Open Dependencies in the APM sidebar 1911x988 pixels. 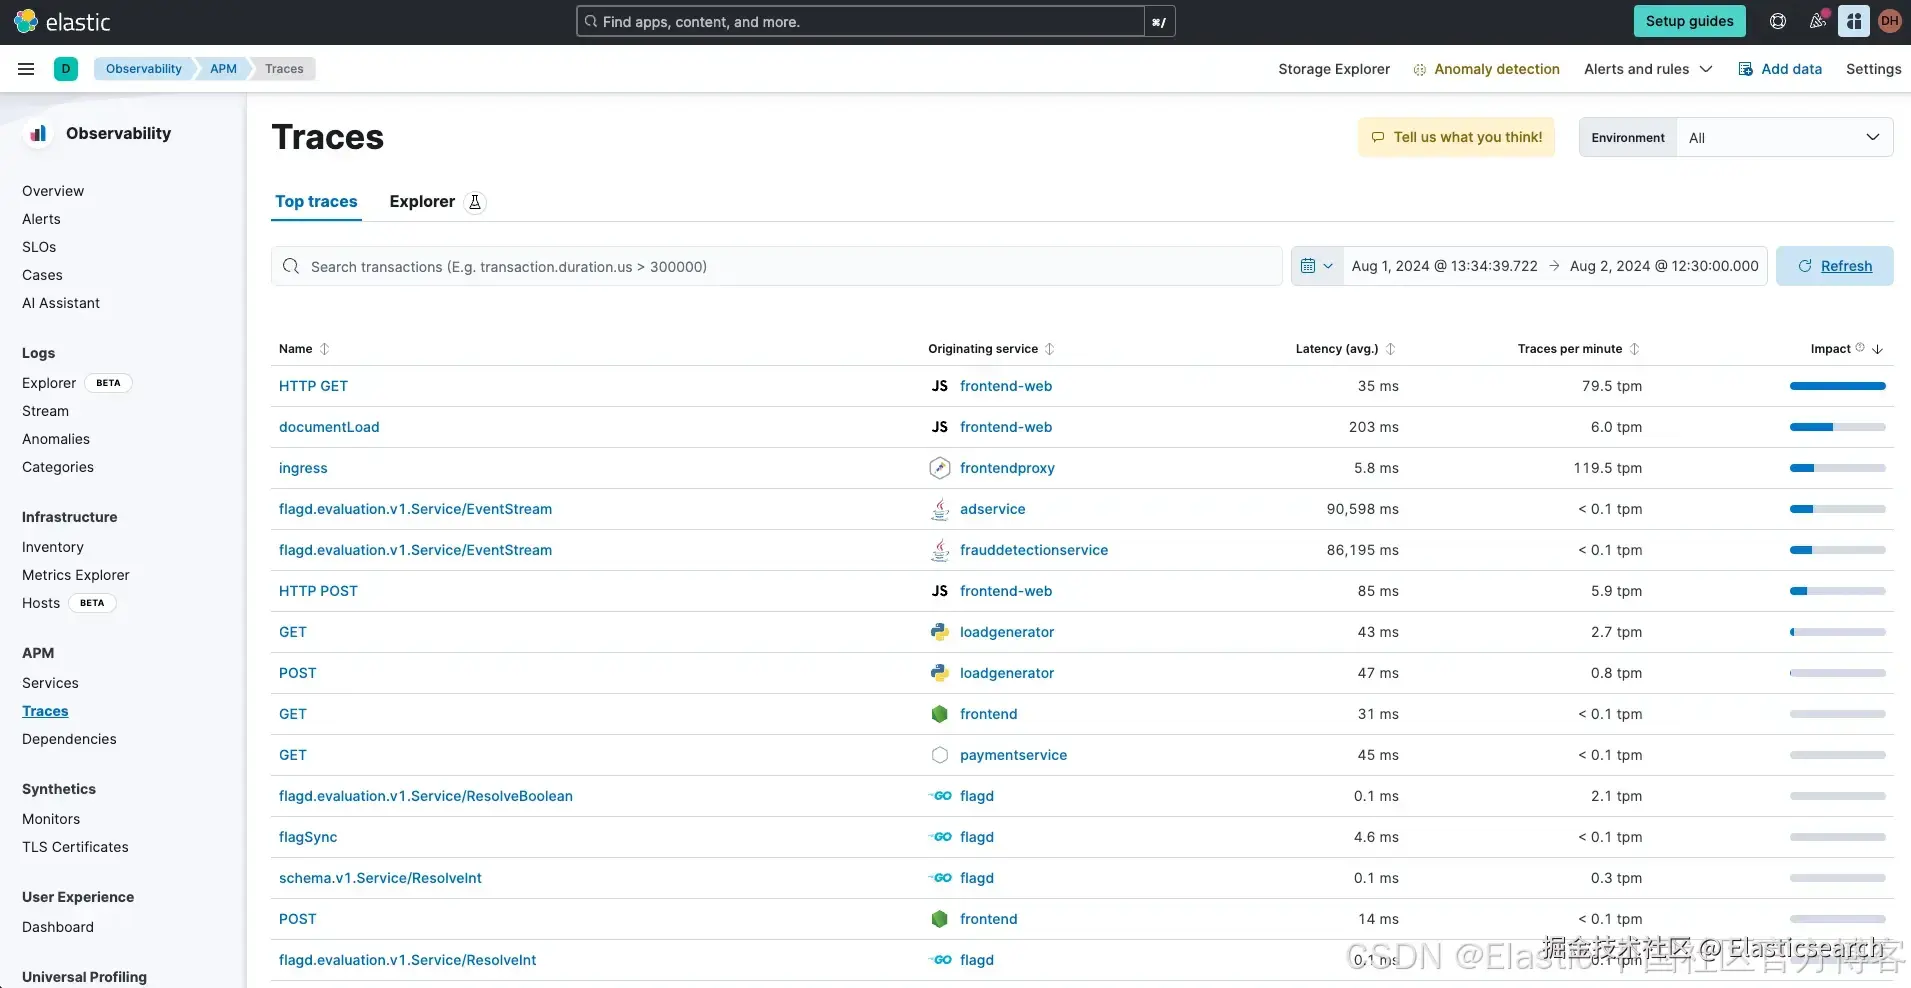[69, 739]
